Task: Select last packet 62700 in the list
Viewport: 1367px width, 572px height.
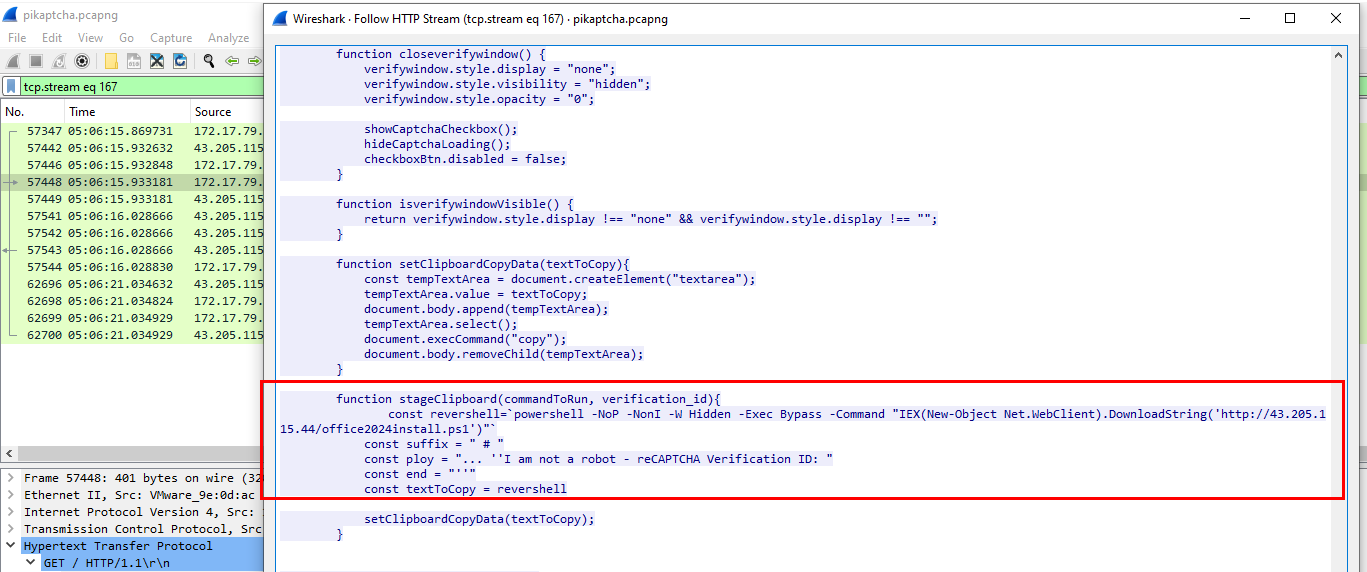Action: (131, 335)
